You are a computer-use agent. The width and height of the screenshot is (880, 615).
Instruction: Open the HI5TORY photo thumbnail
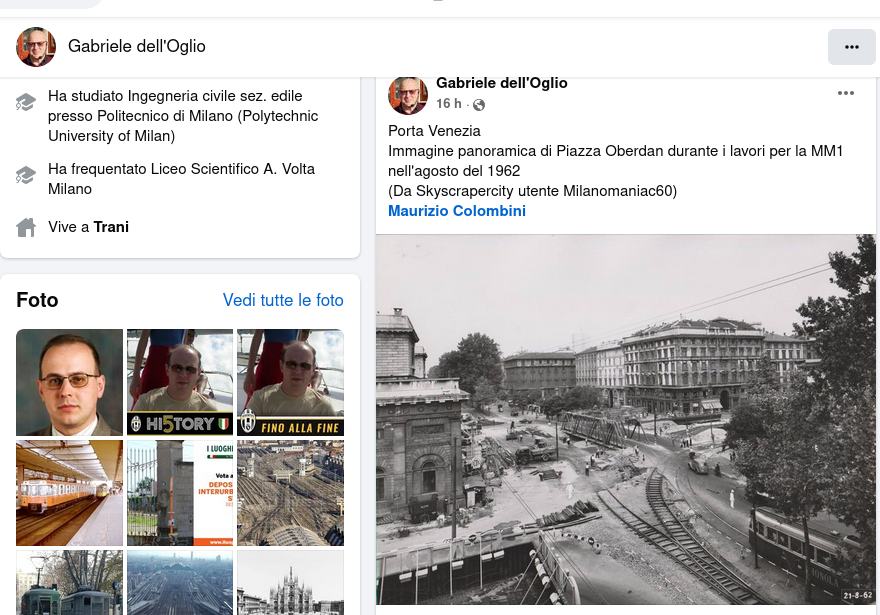180,382
